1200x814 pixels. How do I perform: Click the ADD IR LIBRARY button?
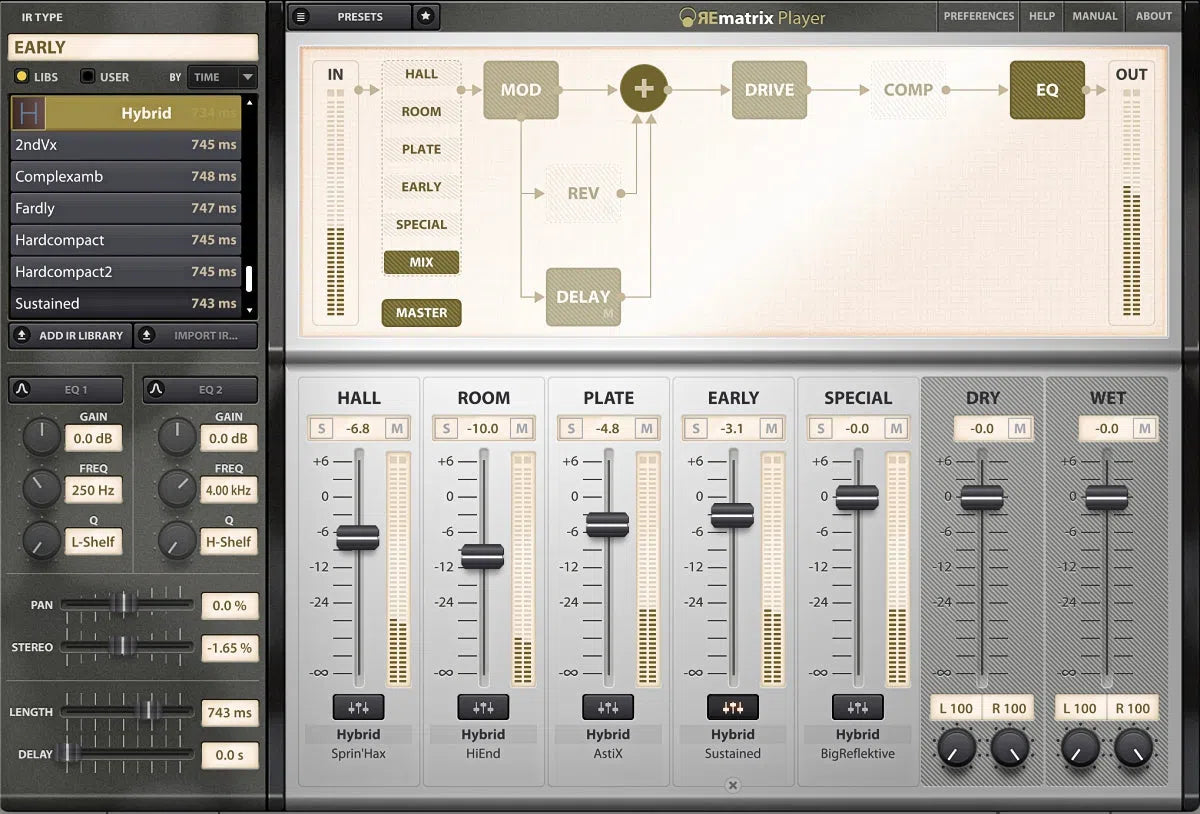[69, 335]
